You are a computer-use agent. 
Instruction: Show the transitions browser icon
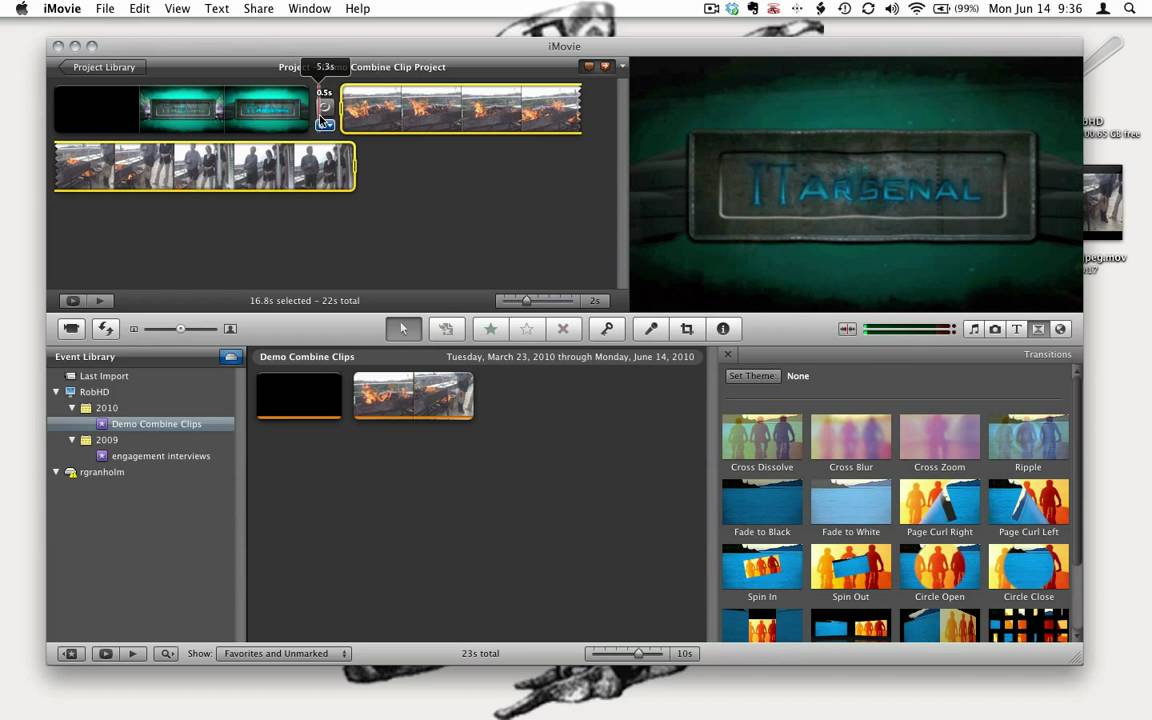[1038, 329]
